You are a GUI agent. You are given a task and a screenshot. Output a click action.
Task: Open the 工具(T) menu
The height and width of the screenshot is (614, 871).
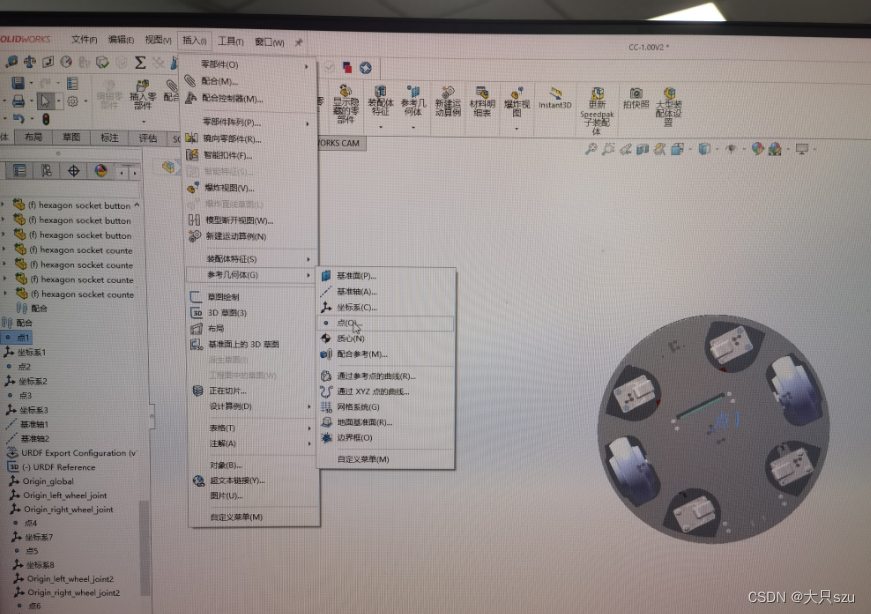point(231,41)
